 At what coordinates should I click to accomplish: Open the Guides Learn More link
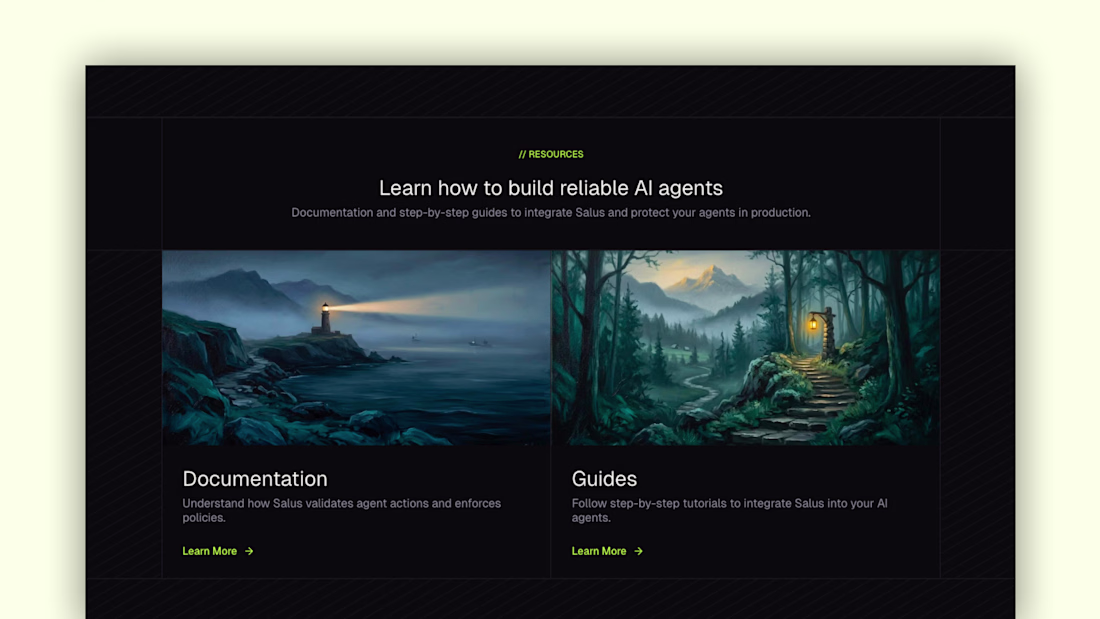point(607,551)
